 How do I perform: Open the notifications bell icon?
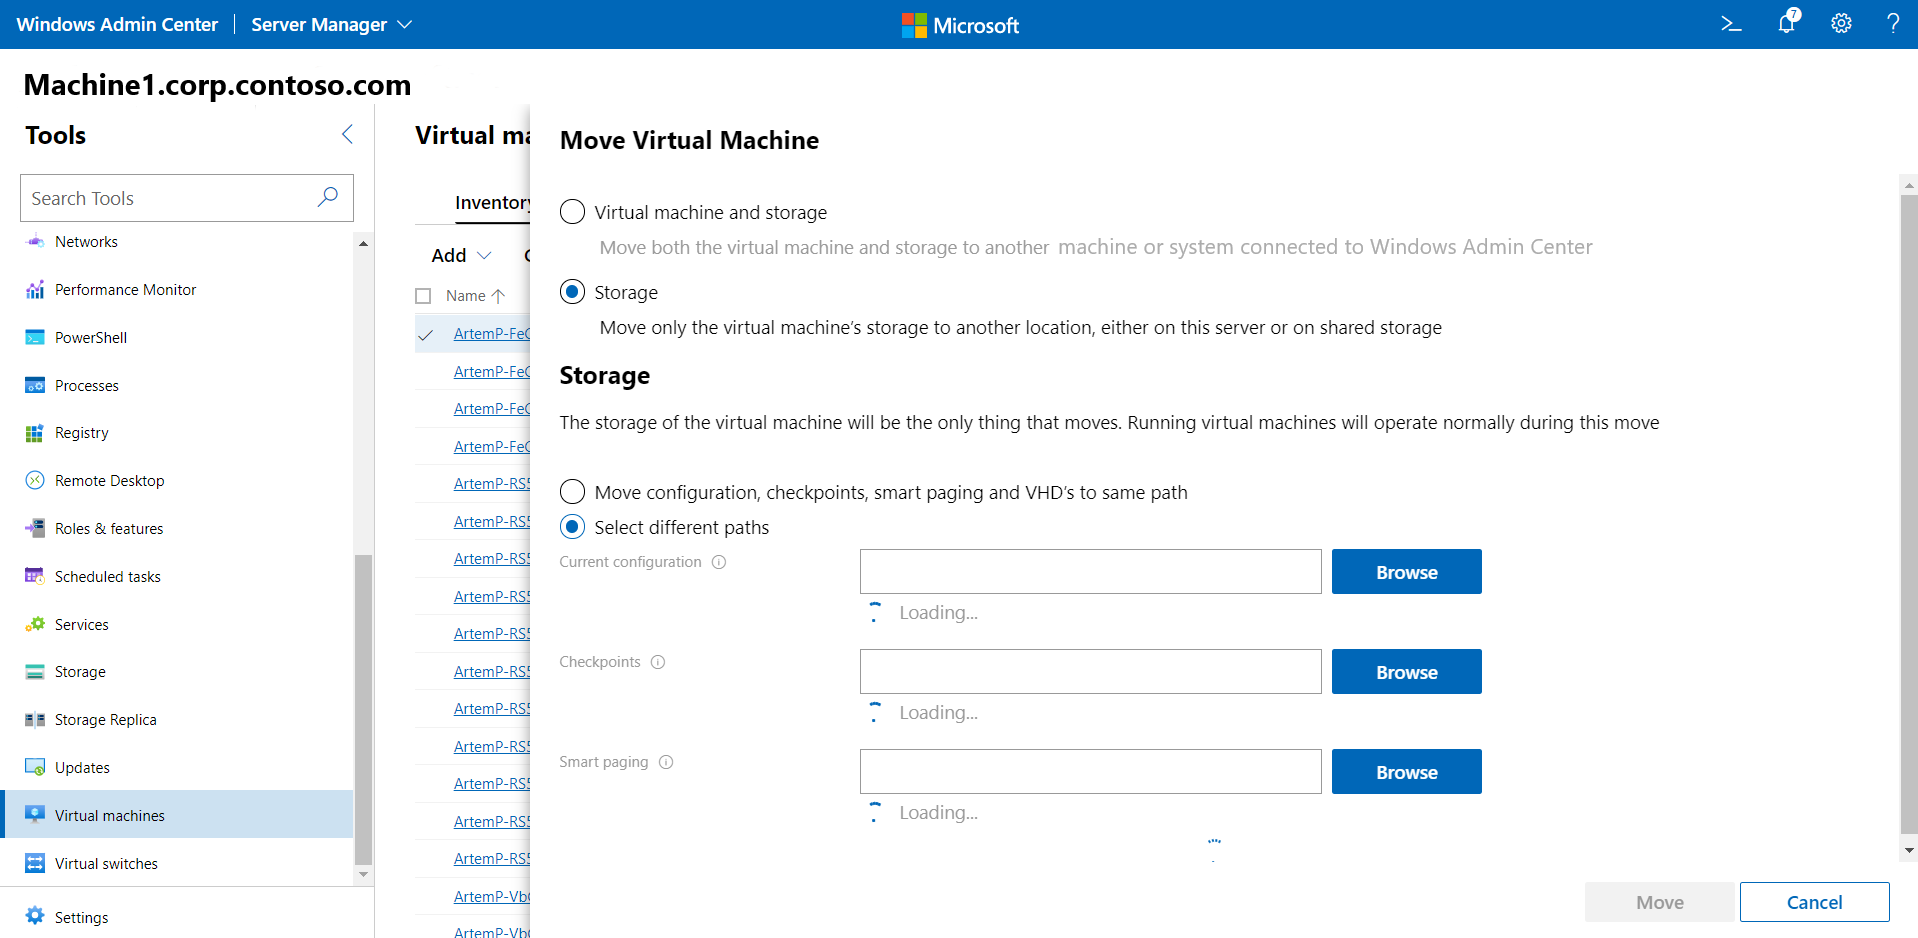coord(1787,23)
